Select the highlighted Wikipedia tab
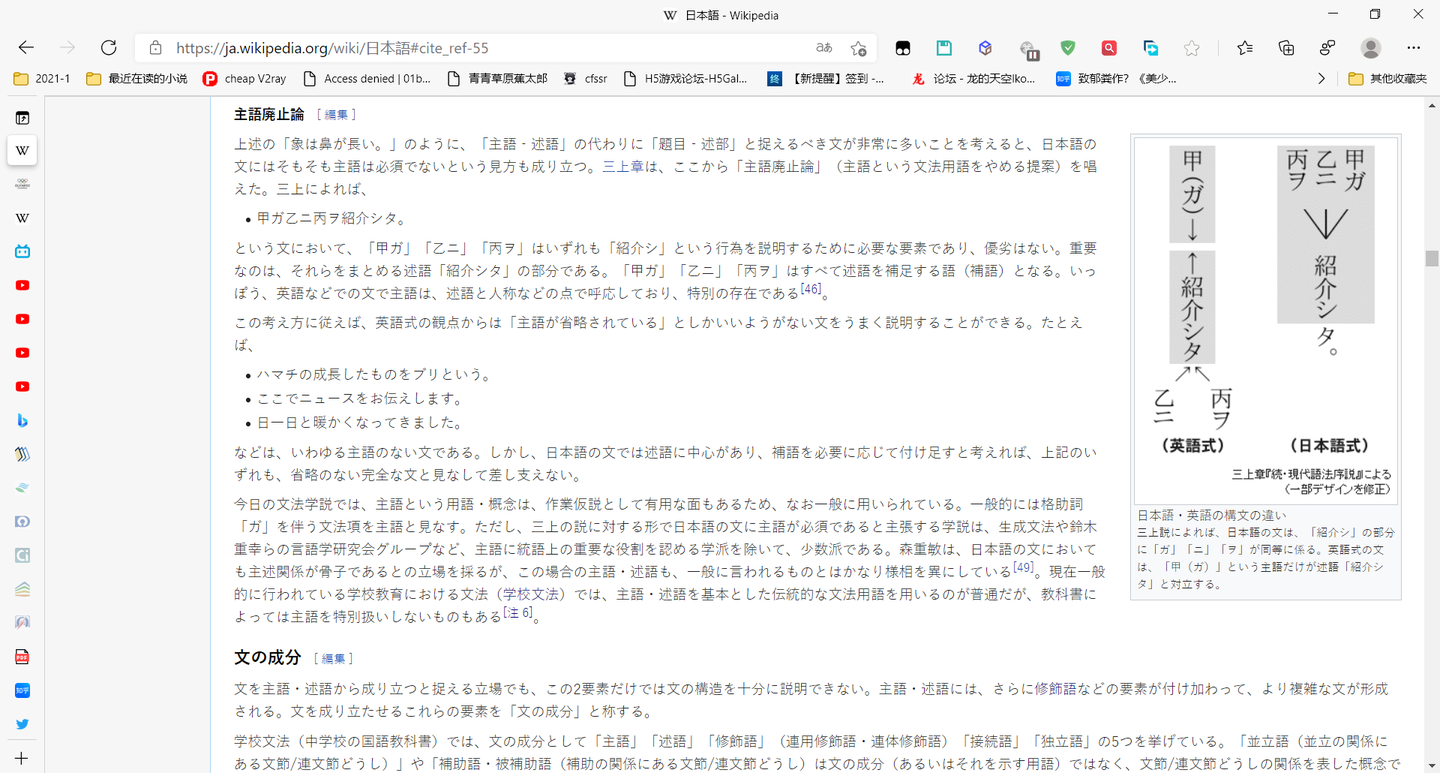Screen dimensions: 1440x773 [x=22, y=150]
